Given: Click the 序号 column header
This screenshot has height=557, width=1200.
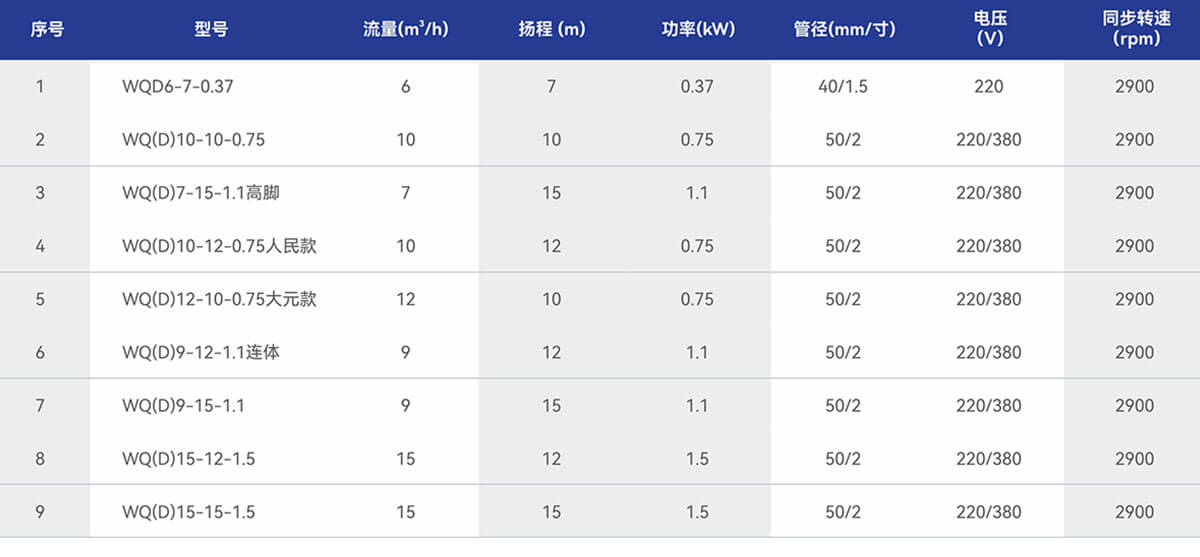Looking at the screenshot, I should 48,29.
